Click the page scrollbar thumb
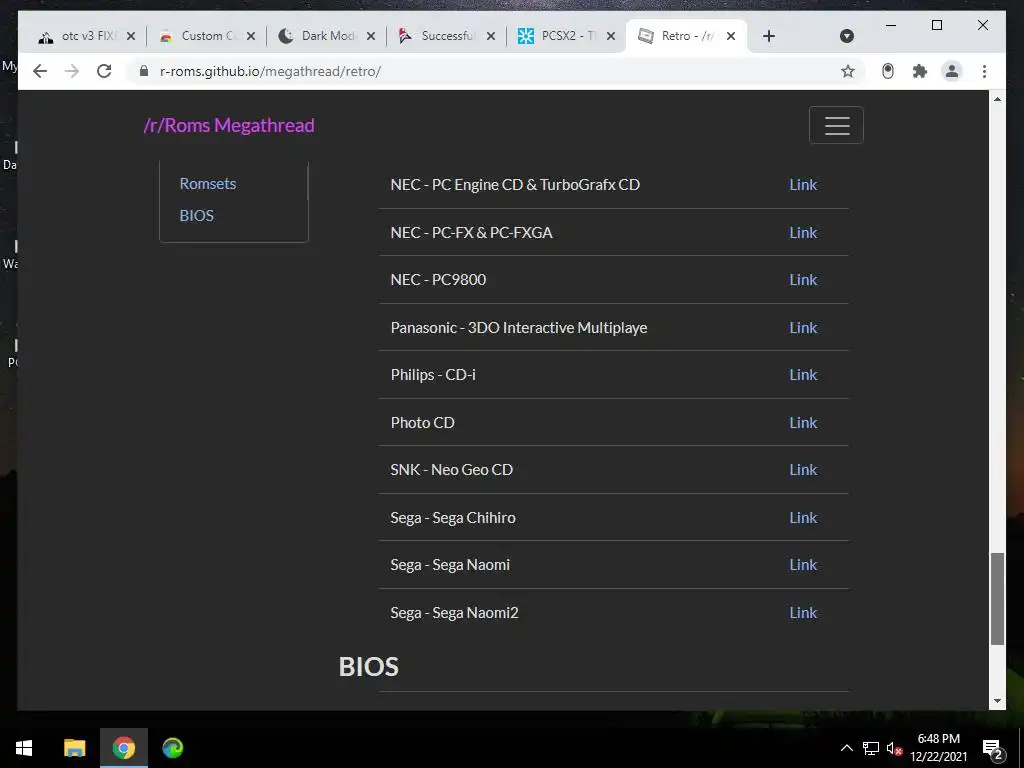 [997, 598]
